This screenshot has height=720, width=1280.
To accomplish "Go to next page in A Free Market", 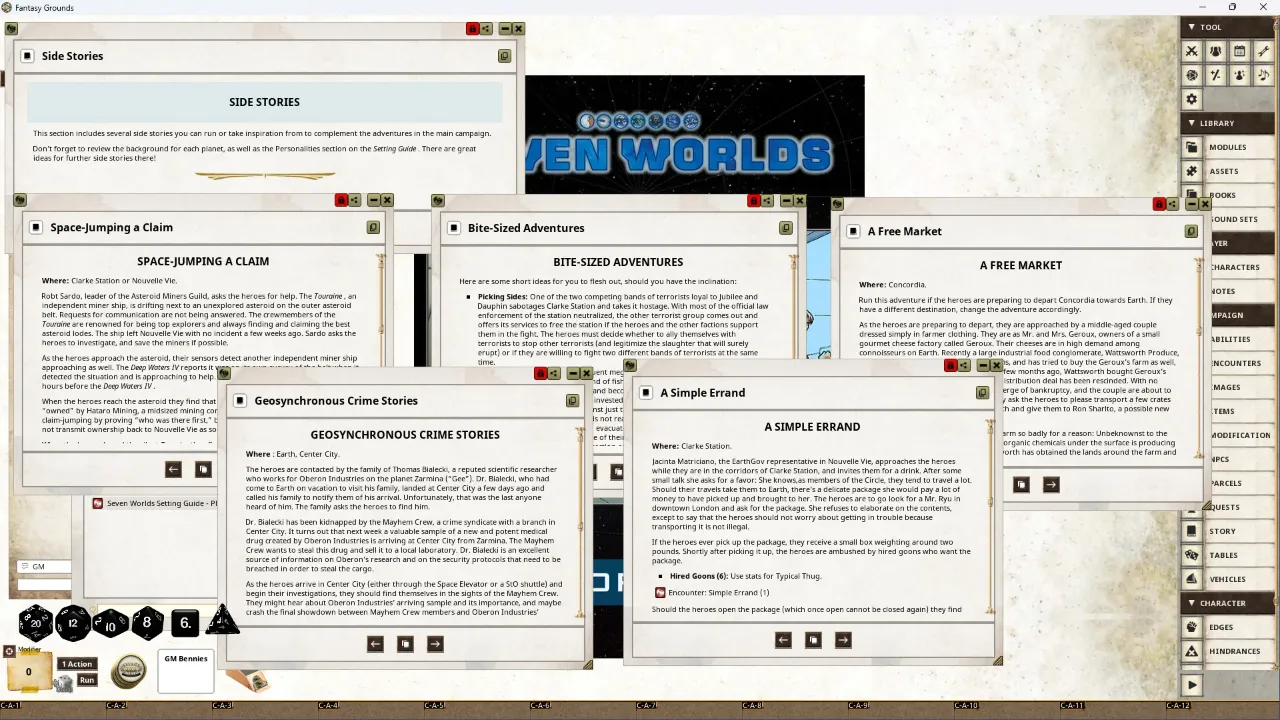I will click(x=1051, y=484).
